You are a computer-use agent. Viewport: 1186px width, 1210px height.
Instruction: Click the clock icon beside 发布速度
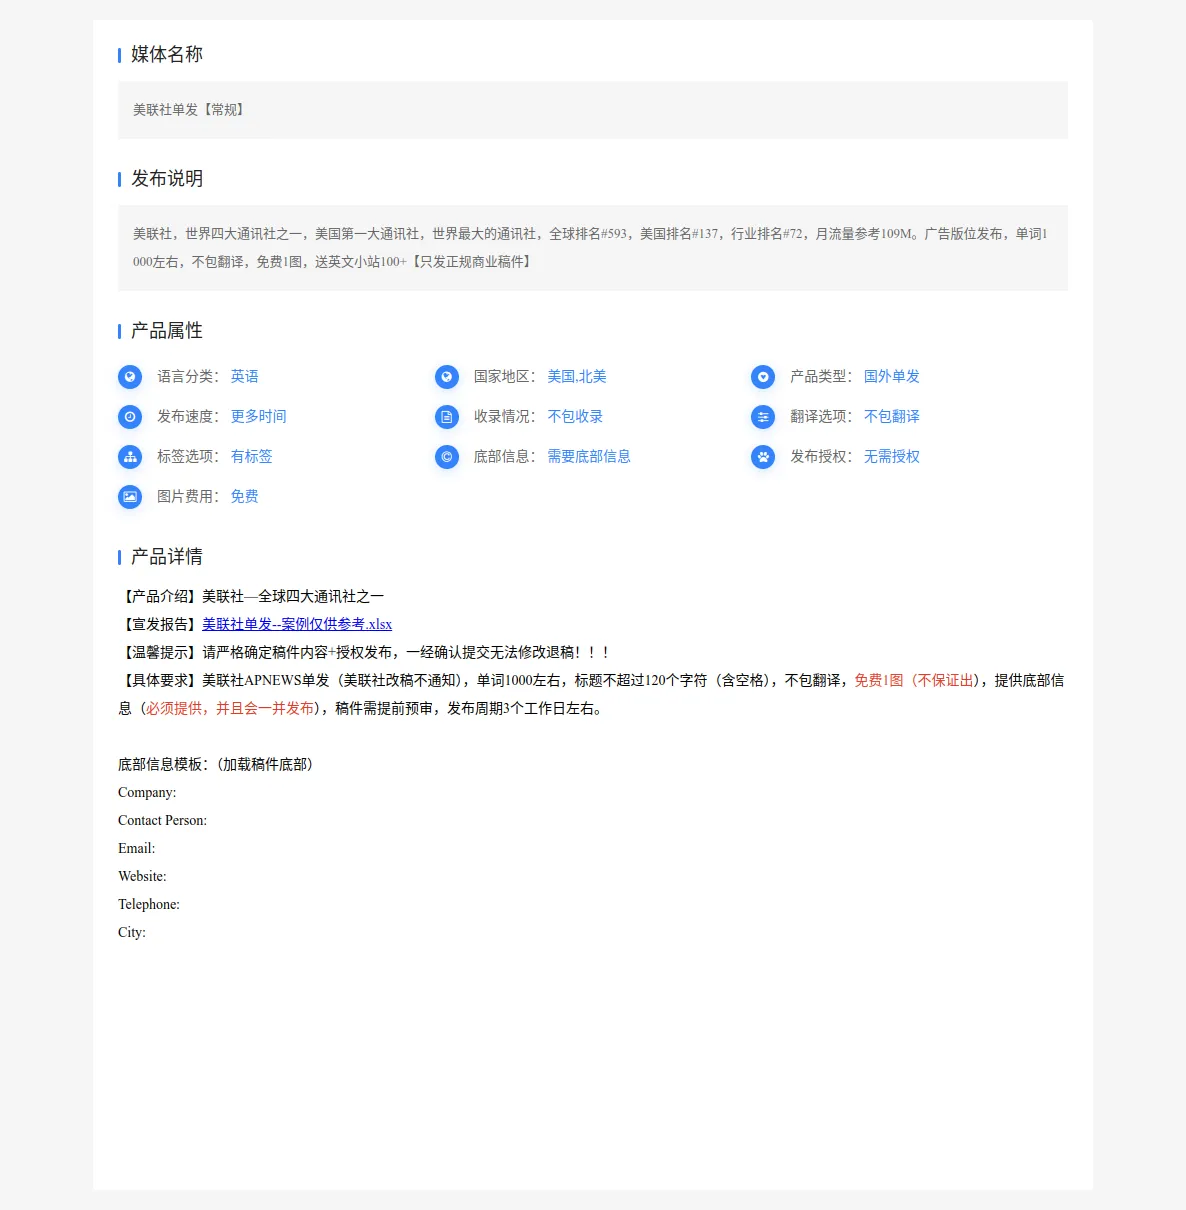point(130,417)
